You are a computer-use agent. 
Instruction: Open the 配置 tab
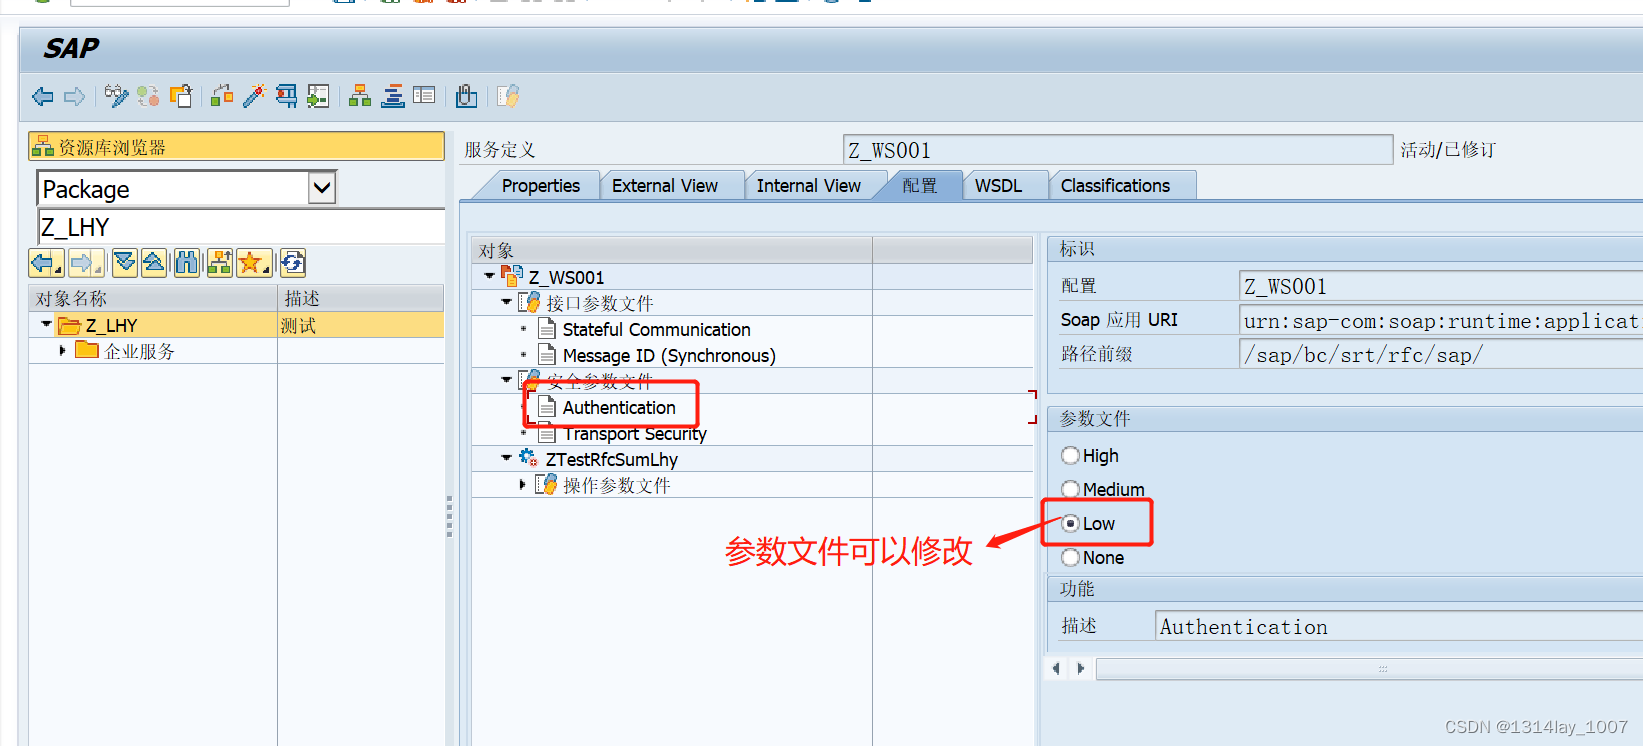click(920, 186)
